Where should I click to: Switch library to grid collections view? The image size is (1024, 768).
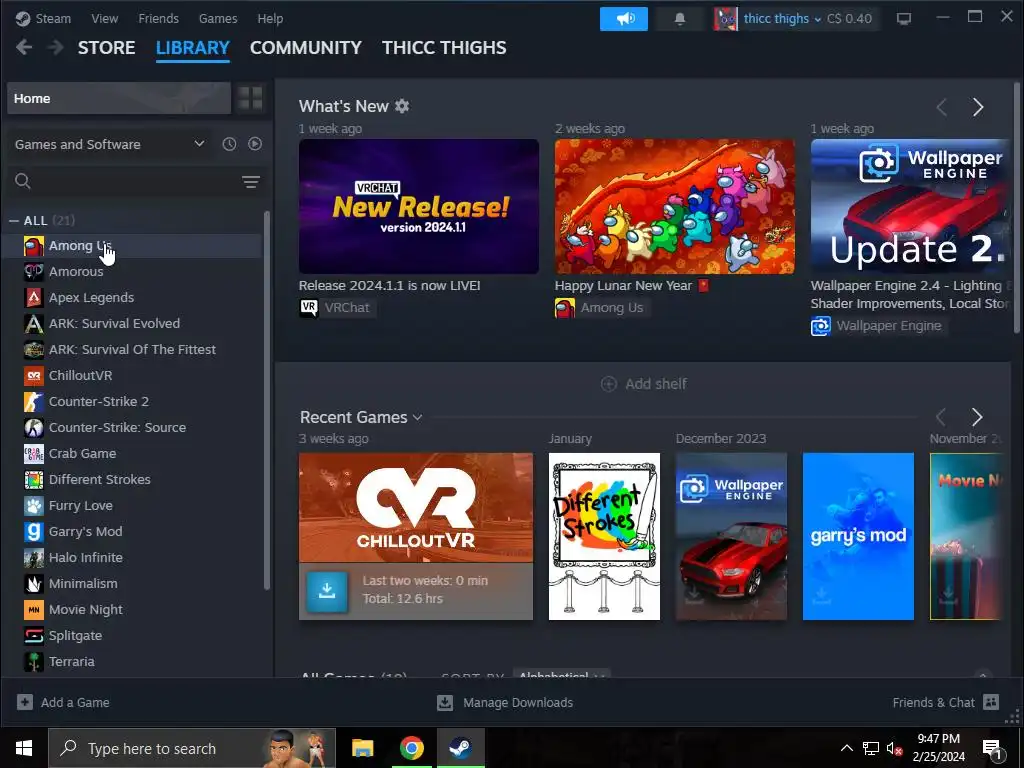pos(250,98)
